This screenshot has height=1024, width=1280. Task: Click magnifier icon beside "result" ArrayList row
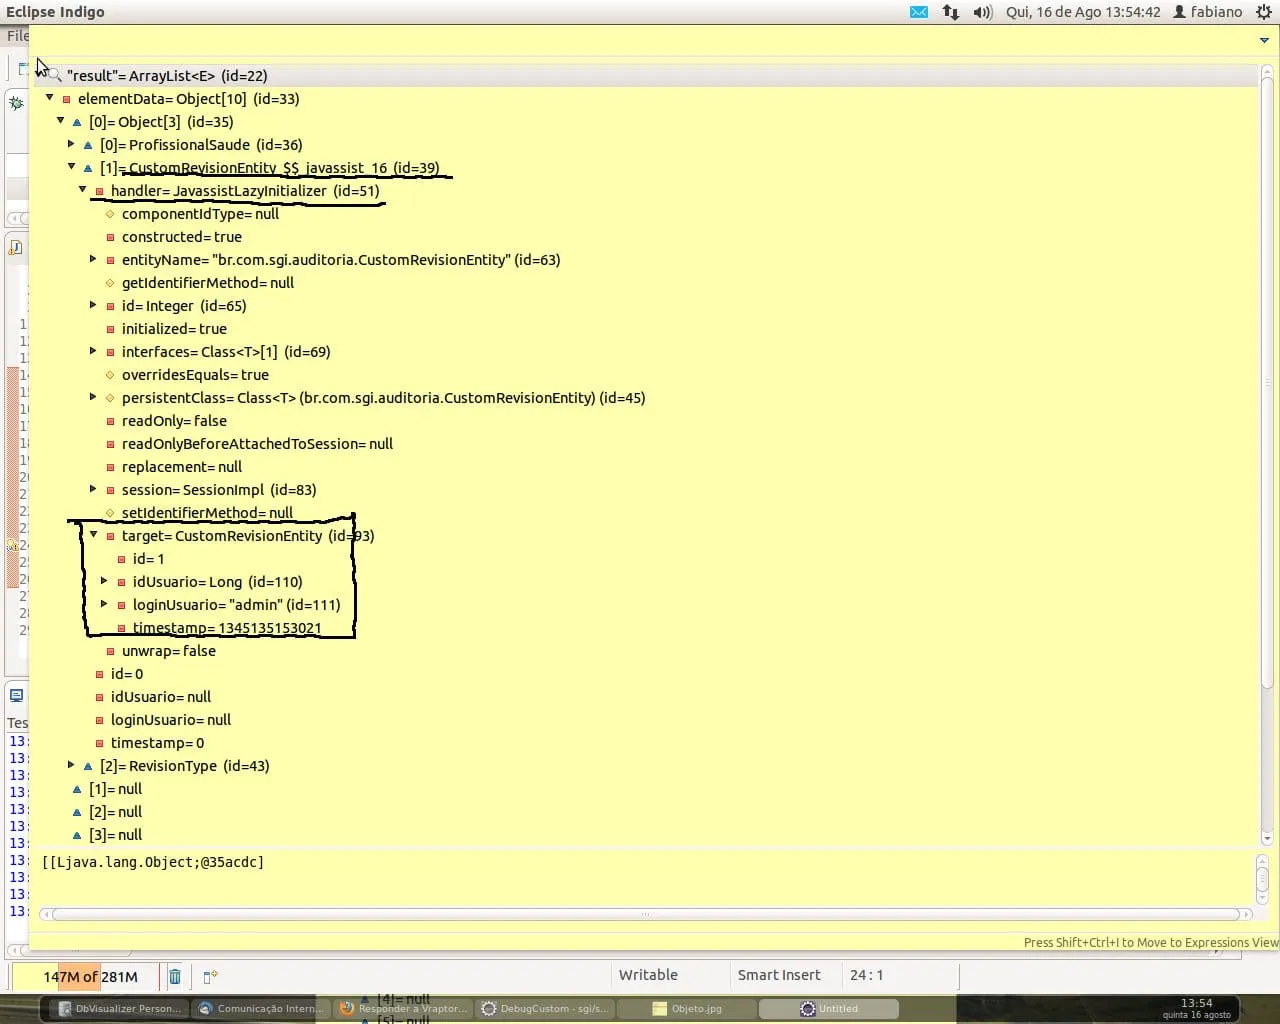(54, 75)
